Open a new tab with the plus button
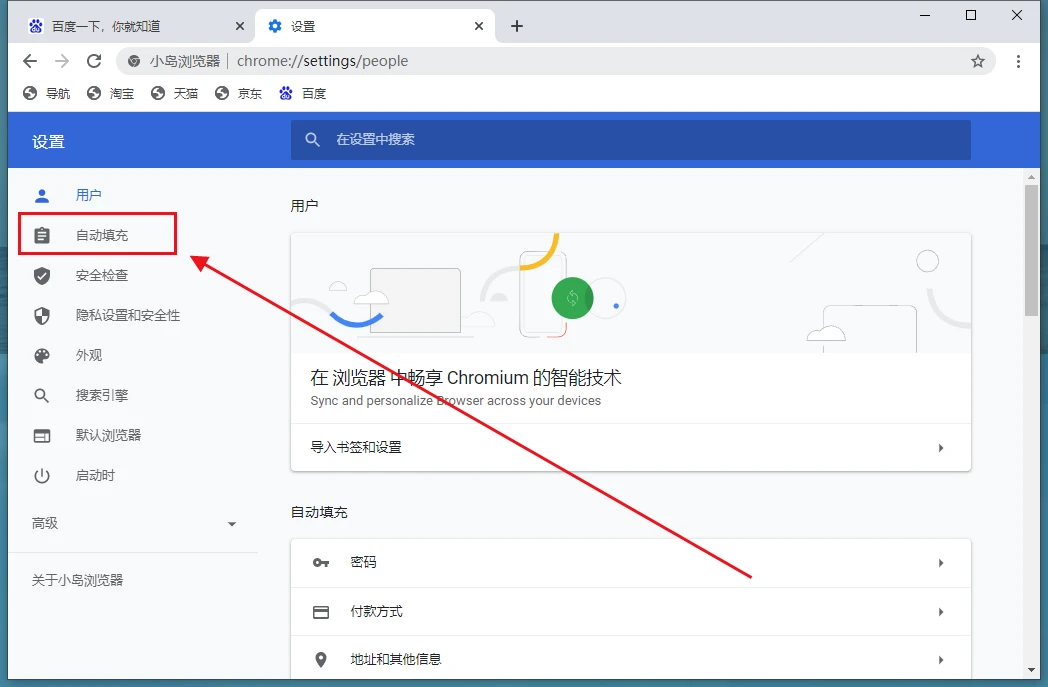Image resolution: width=1048 pixels, height=687 pixels. (516, 26)
